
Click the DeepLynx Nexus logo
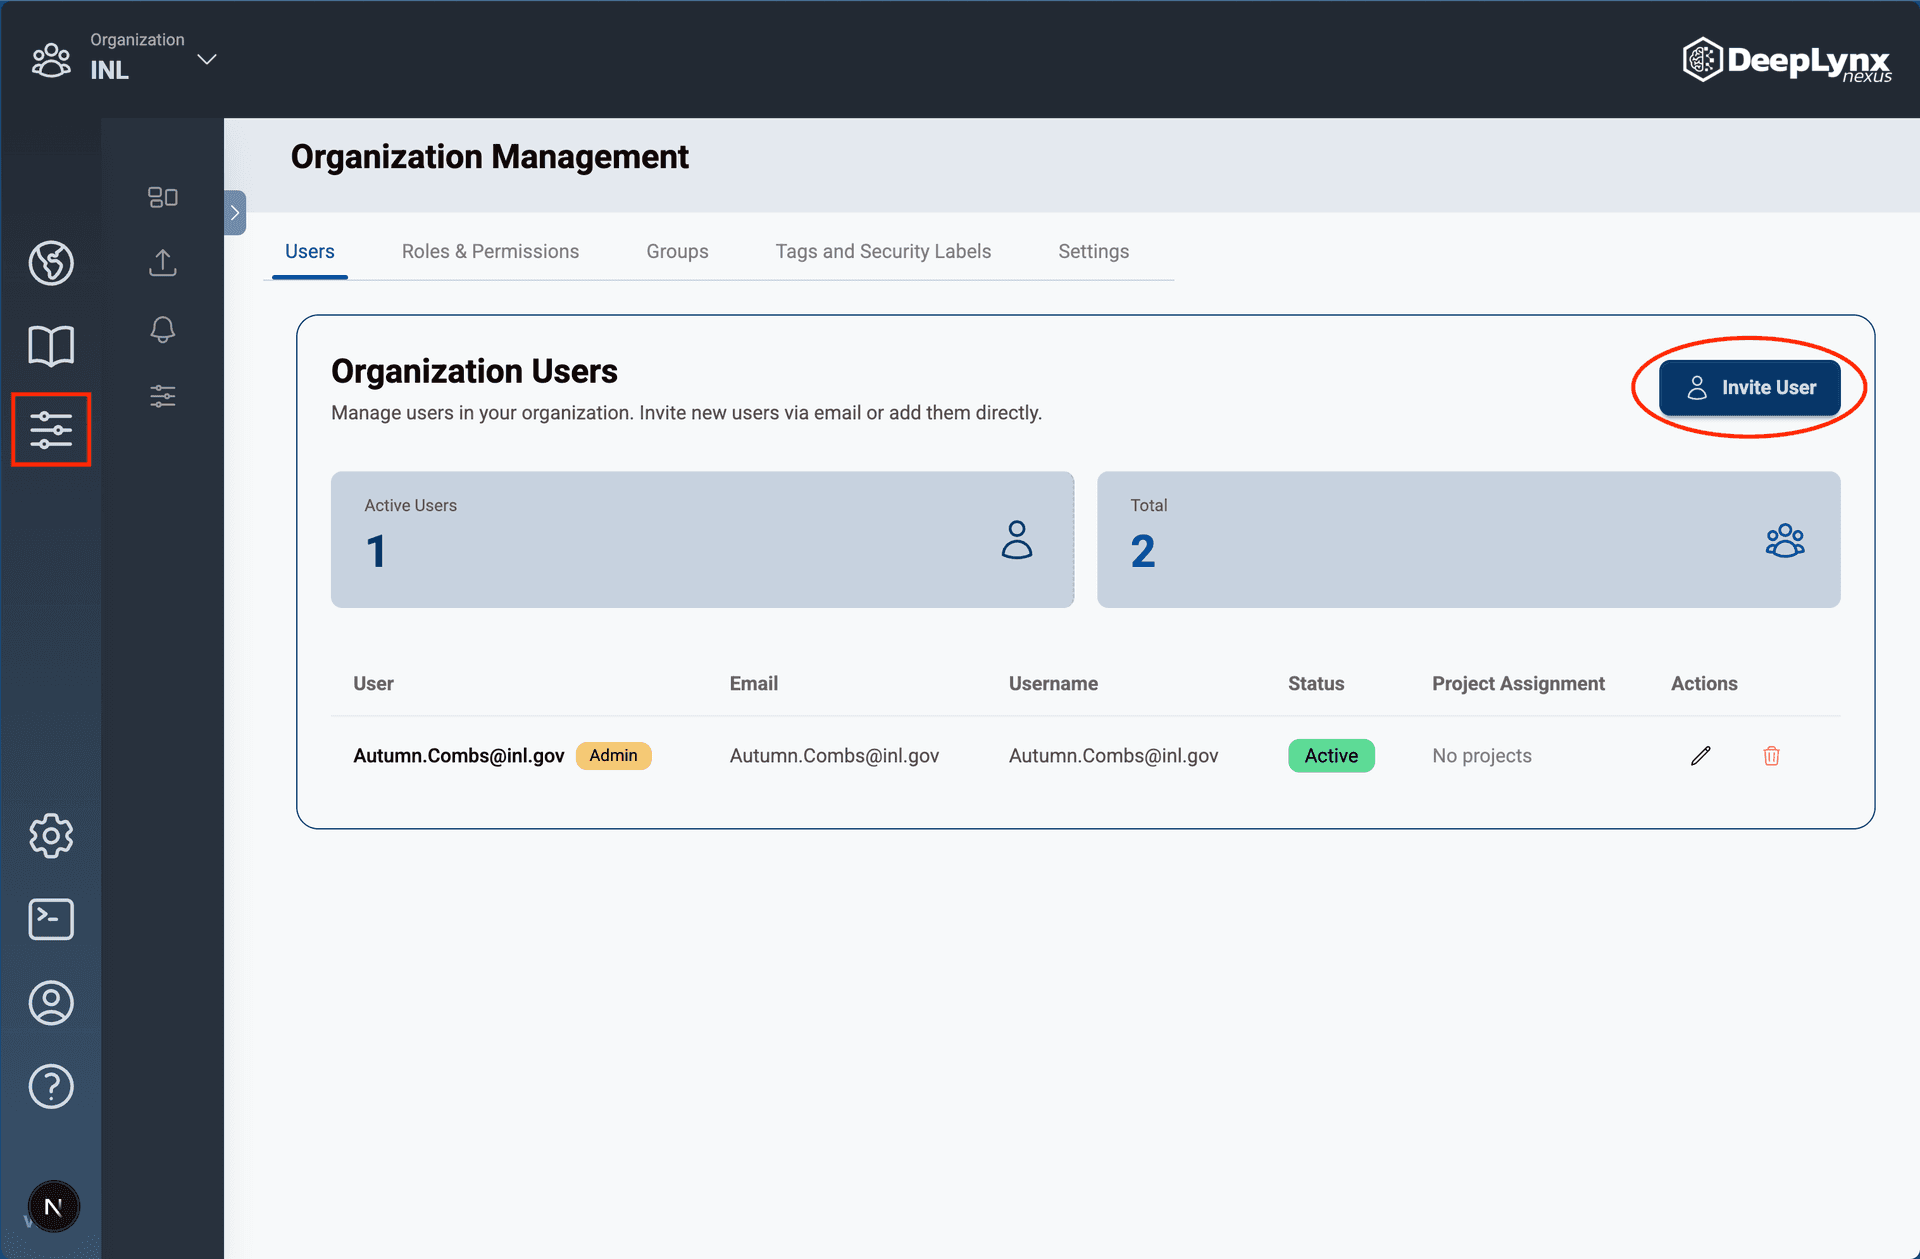pyautogui.click(x=1786, y=60)
